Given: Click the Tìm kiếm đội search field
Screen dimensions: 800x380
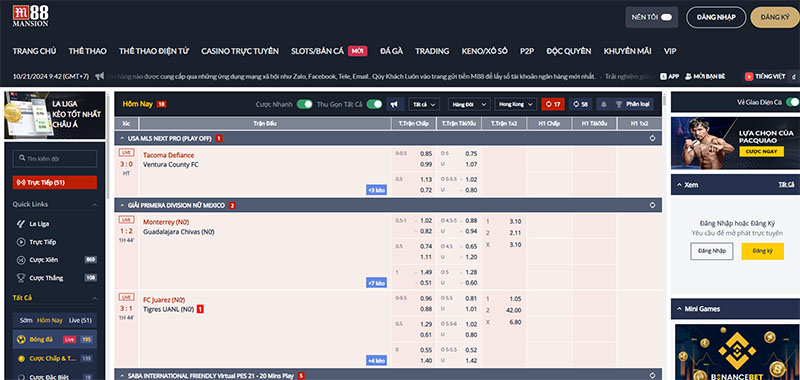Looking at the screenshot, I should pos(55,159).
